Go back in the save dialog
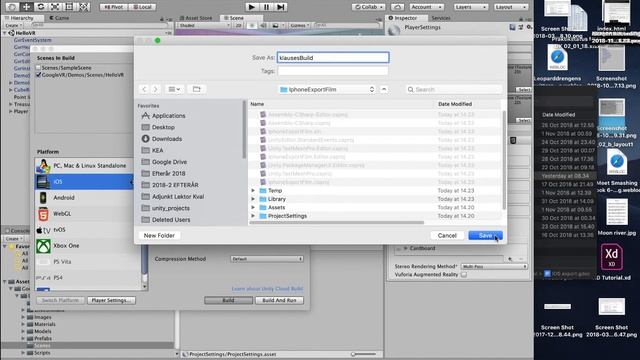 (x=144, y=89)
